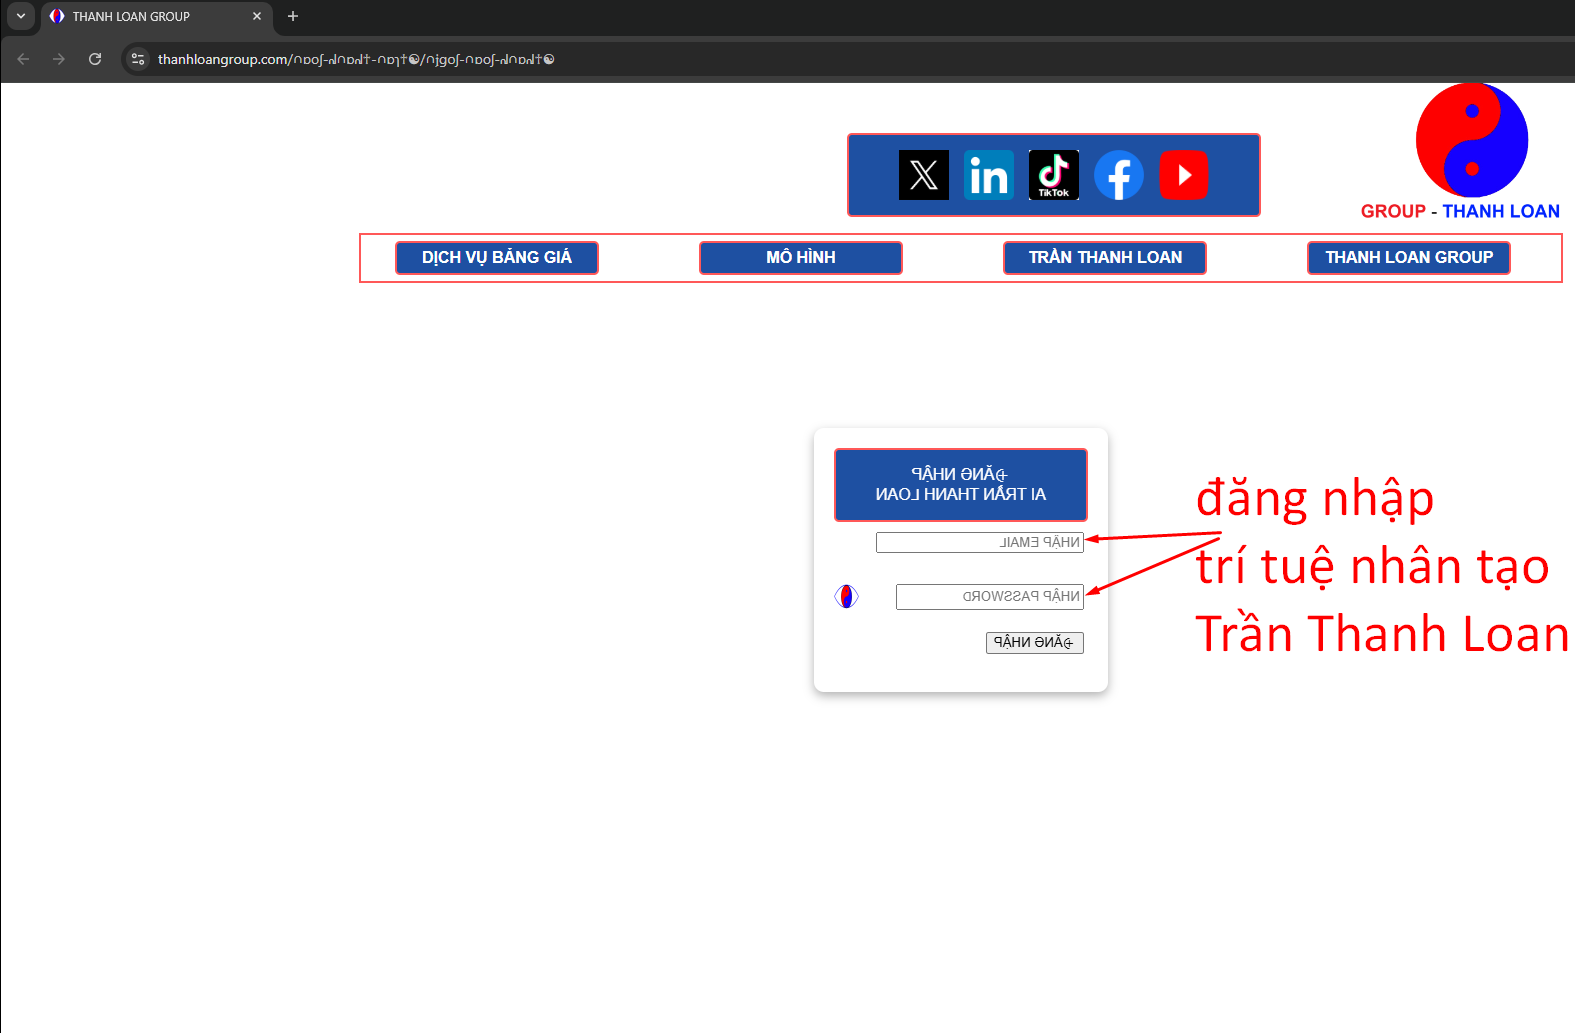This screenshot has height=1033, width=1575.
Task: Select the THANH LOAN GROUP browser tab
Action: coord(157,17)
